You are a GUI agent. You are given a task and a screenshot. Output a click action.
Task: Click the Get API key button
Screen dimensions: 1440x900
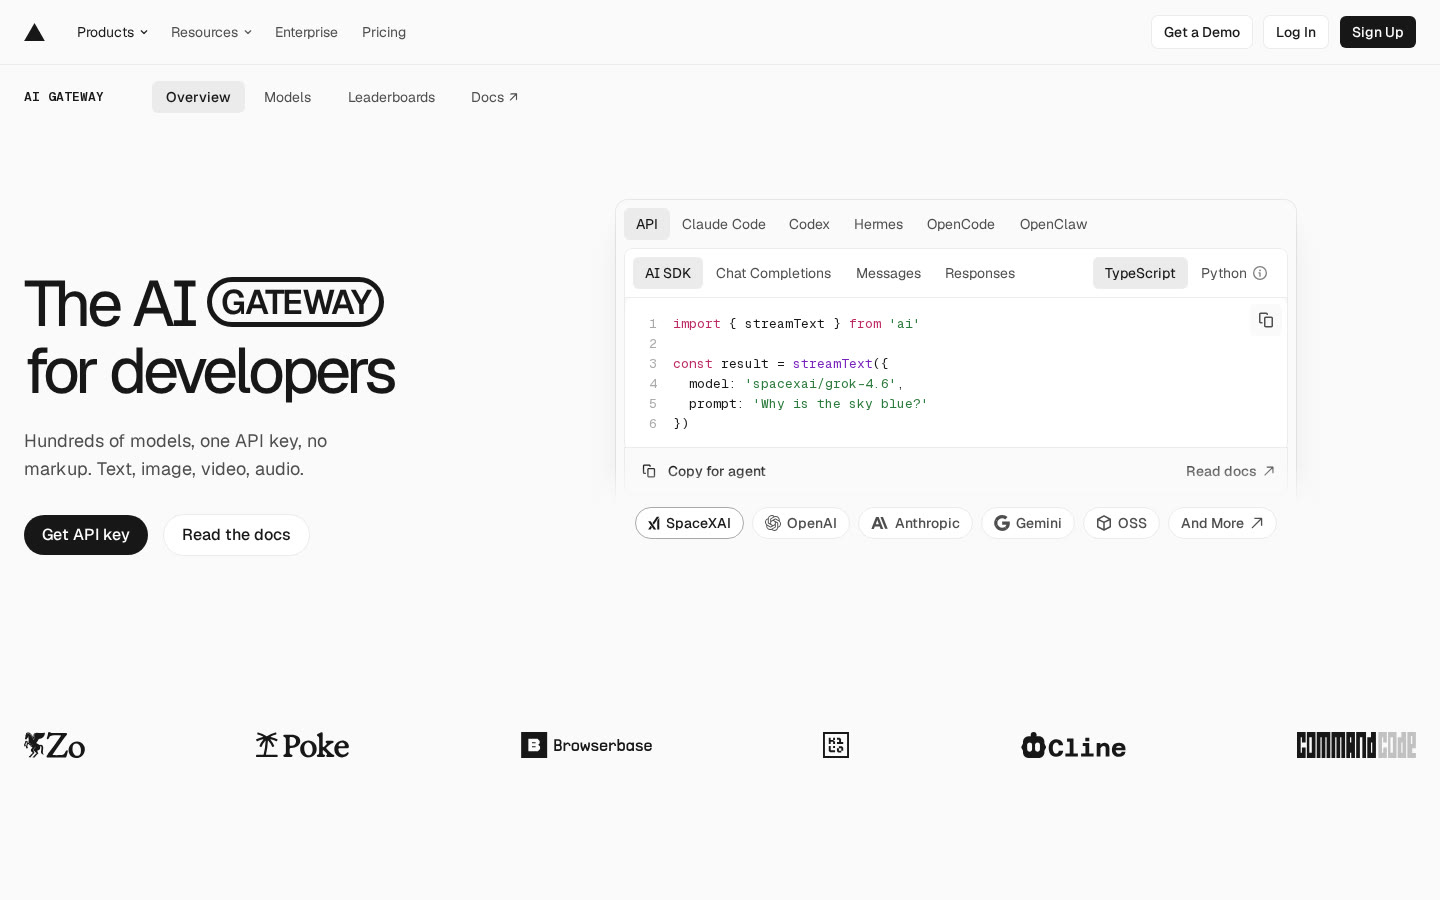click(x=86, y=535)
